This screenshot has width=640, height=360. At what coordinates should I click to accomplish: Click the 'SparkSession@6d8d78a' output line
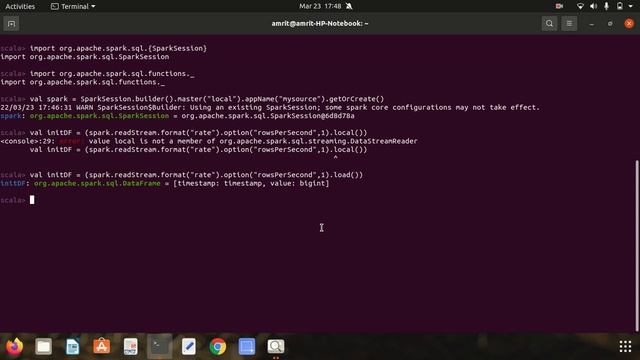[177, 116]
